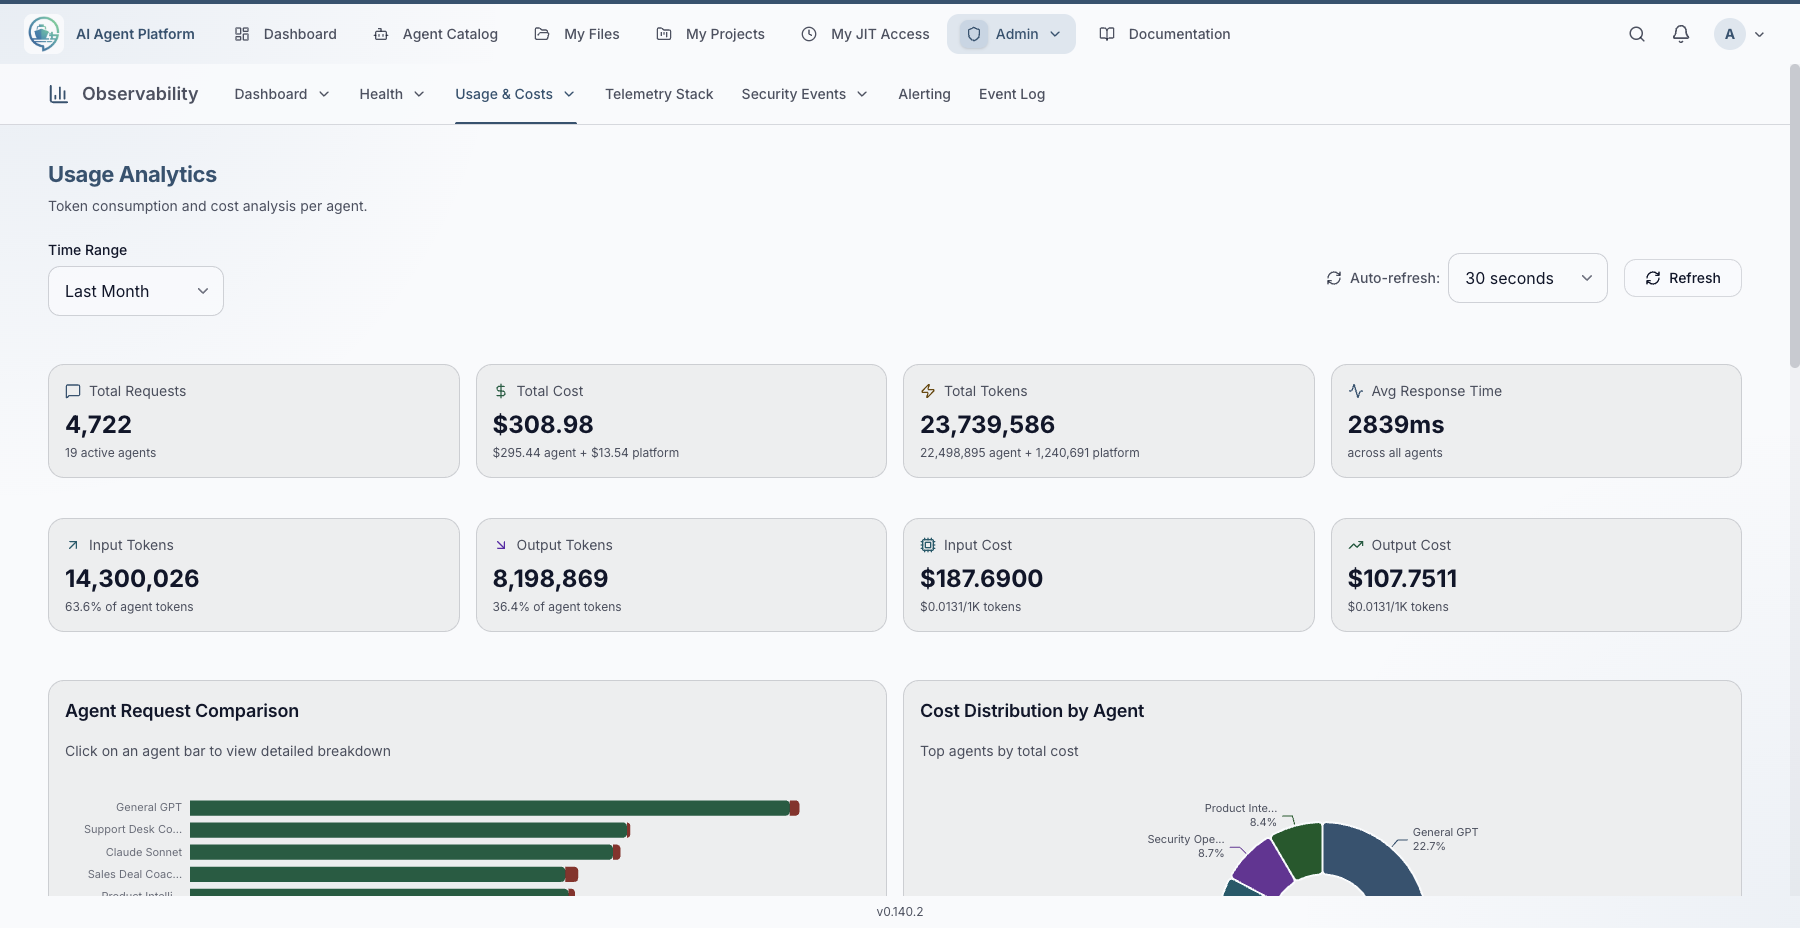Open the 30 seconds auto-refresh dropdown
The image size is (1800, 928).
tap(1528, 278)
